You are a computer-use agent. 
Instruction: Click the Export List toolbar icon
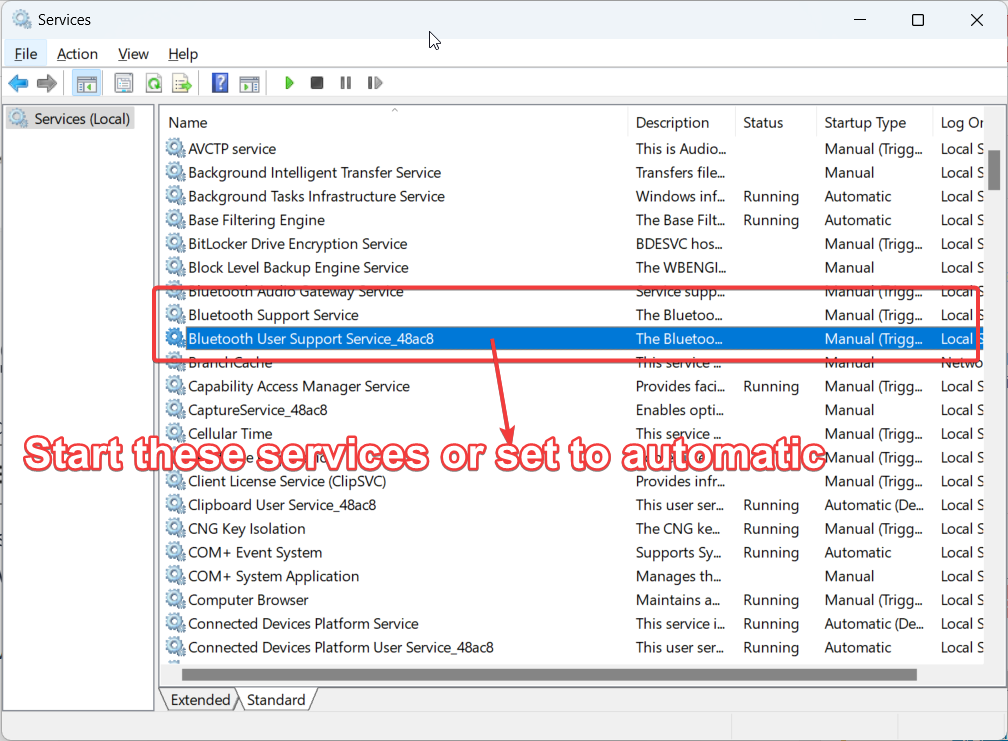pyautogui.click(x=181, y=83)
